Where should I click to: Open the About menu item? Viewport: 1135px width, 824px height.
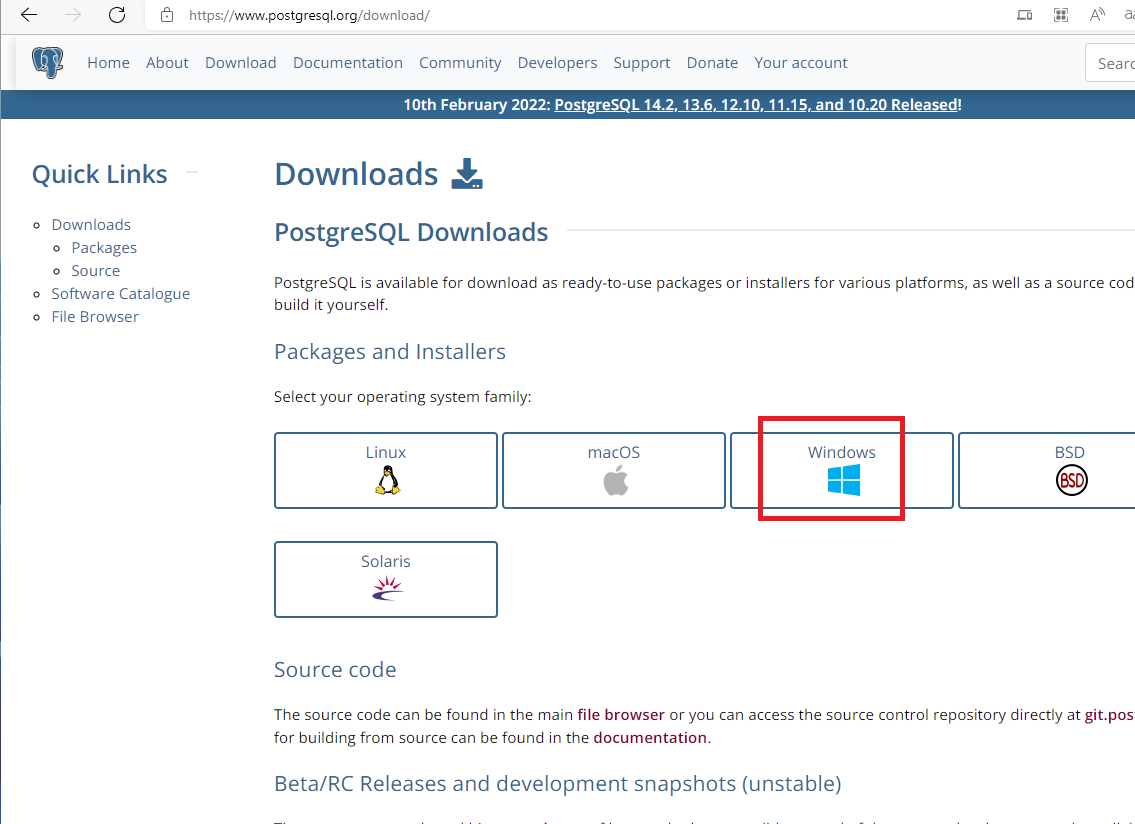pos(167,63)
